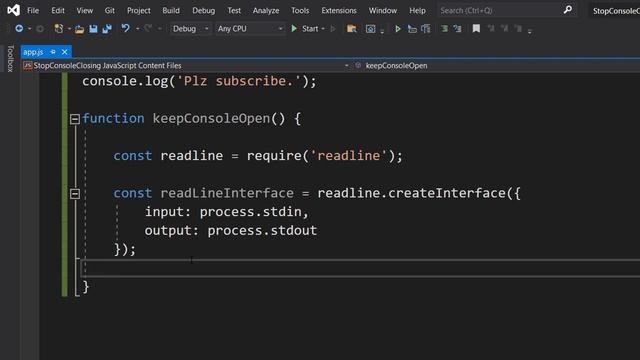The image size is (640, 360).
Task: Open the Test menu
Action: point(234,11)
